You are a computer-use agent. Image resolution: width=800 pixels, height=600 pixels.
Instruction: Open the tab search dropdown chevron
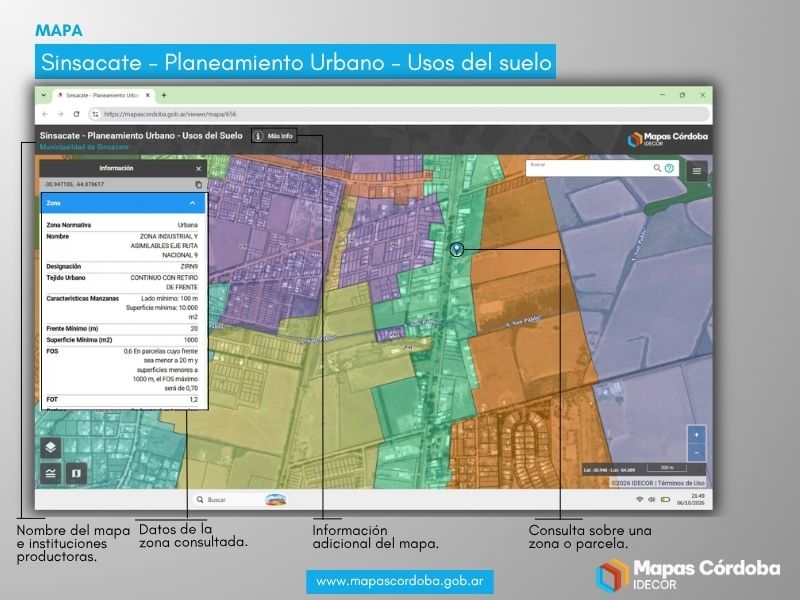pyautogui.click(x=44, y=95)
